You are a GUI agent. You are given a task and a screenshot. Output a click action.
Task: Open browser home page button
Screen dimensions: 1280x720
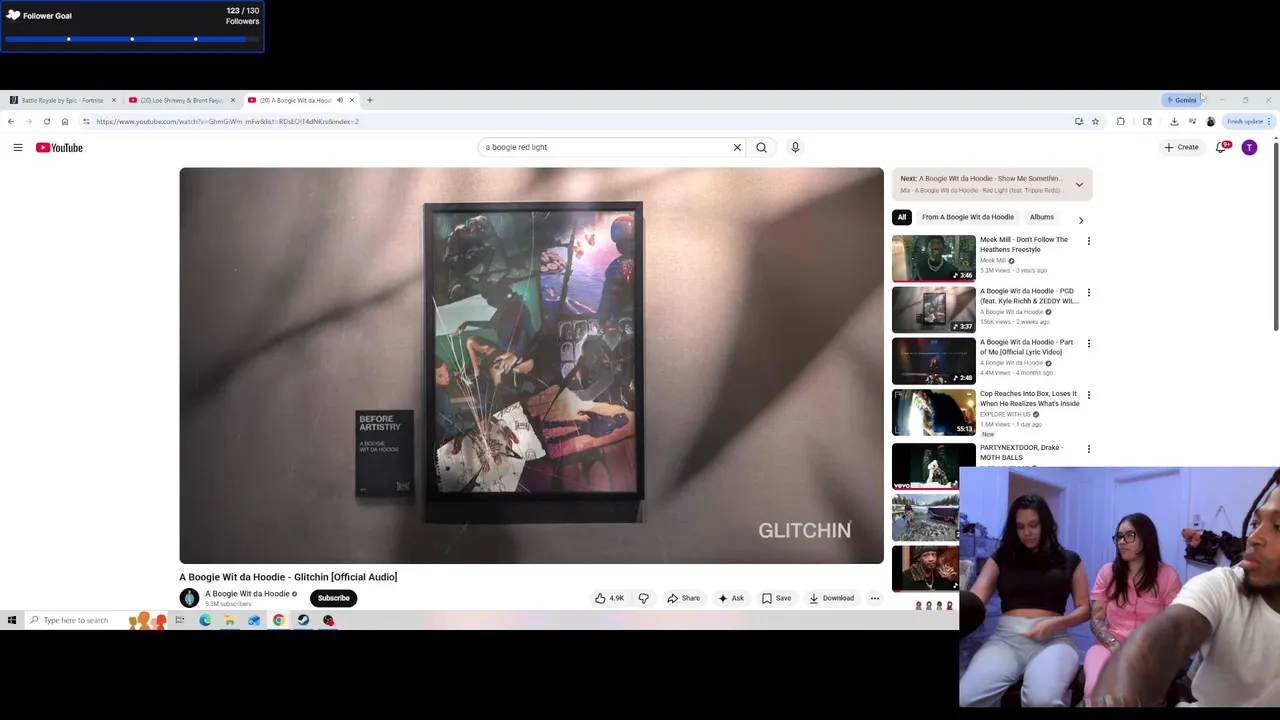tap(64, 121)
